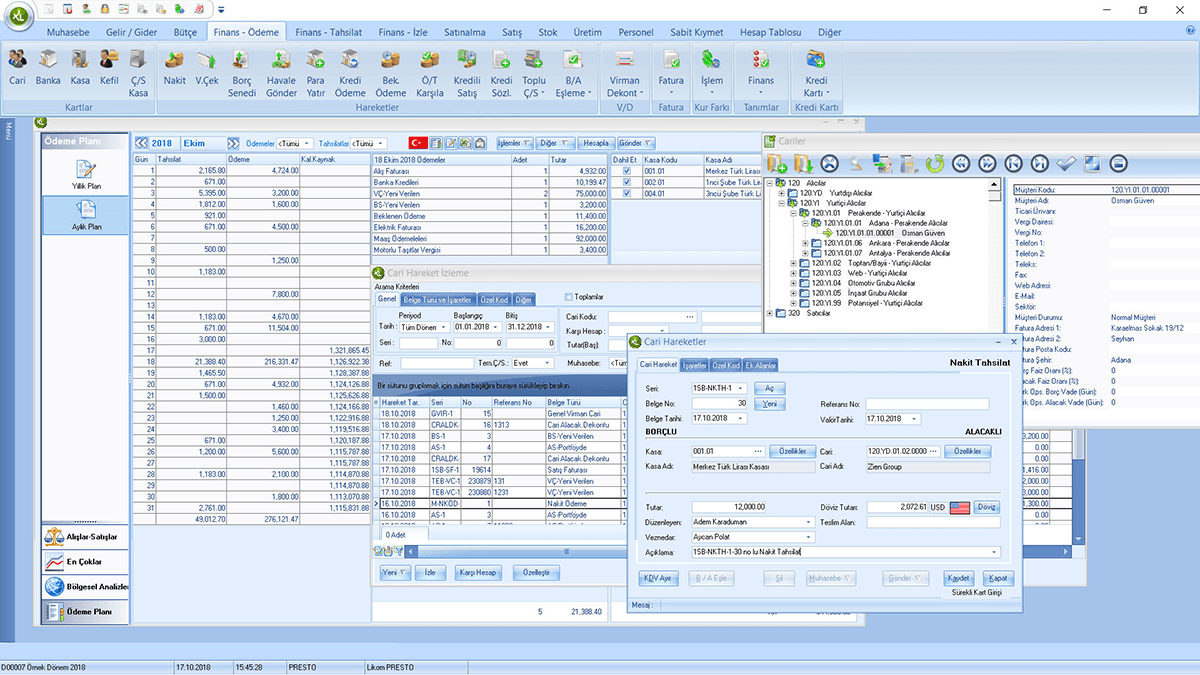
Task: Expand the 320 Satıcılar tree node
Action: pyautogui.click(x=770, y=313)
